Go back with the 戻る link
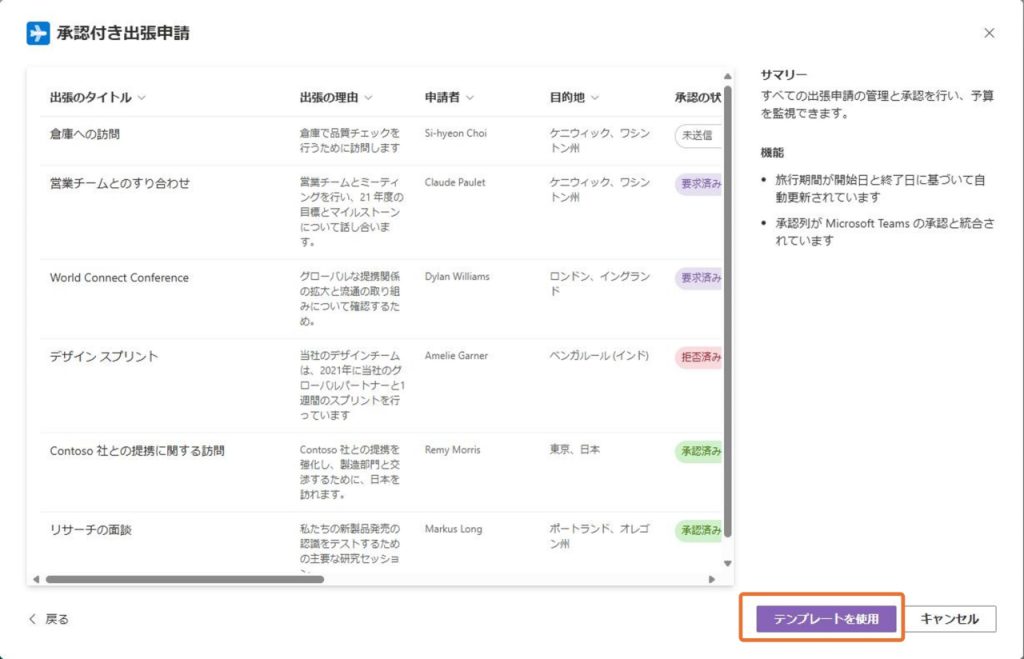1024x659 pixels. [x=49, y=619]
